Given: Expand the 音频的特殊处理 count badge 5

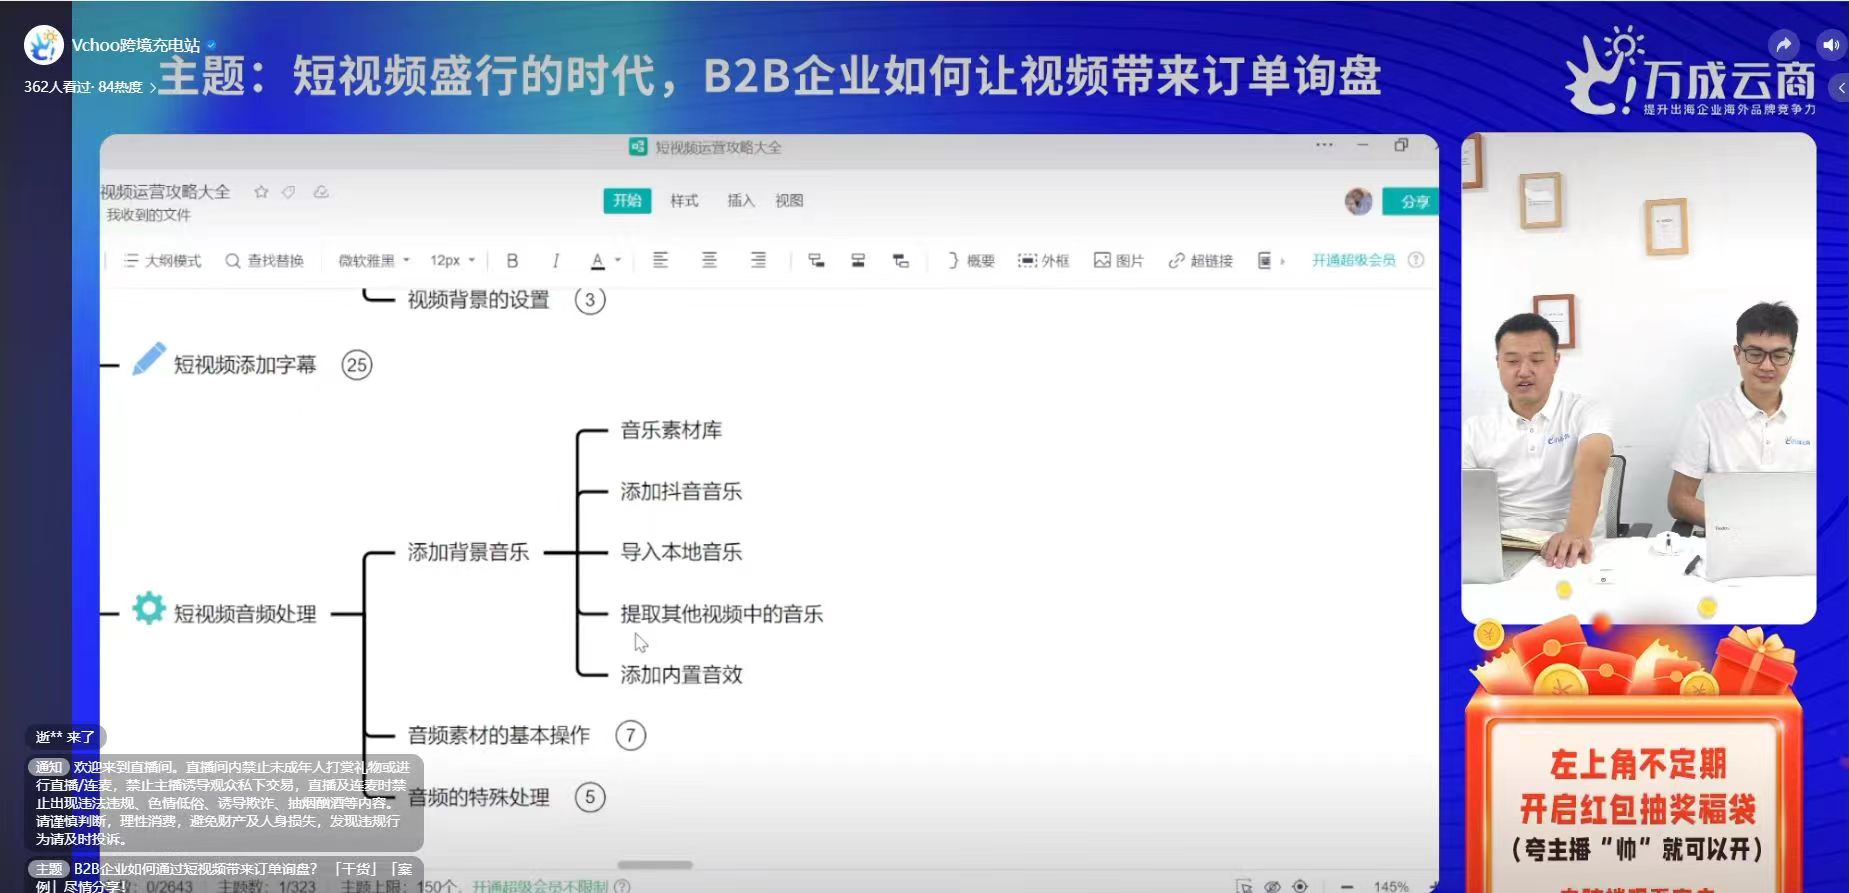Looking at the screenshot, I should click(x=590, y=797).
